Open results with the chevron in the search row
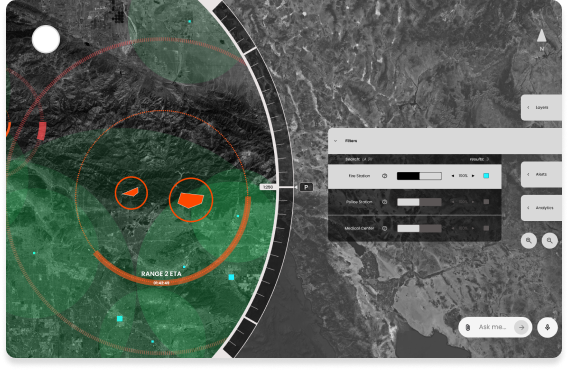This screenshot has height=370, width=568. (488, 159)
